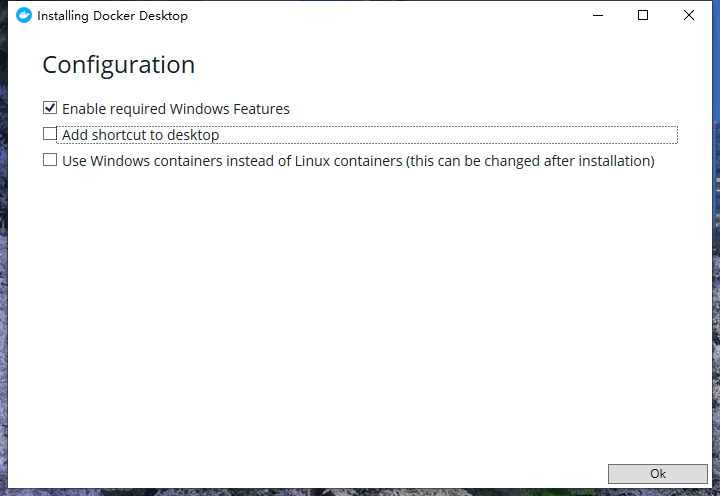Select the "Add shortcut to desktop" label text
720x496 pixels.
point(140,135)
